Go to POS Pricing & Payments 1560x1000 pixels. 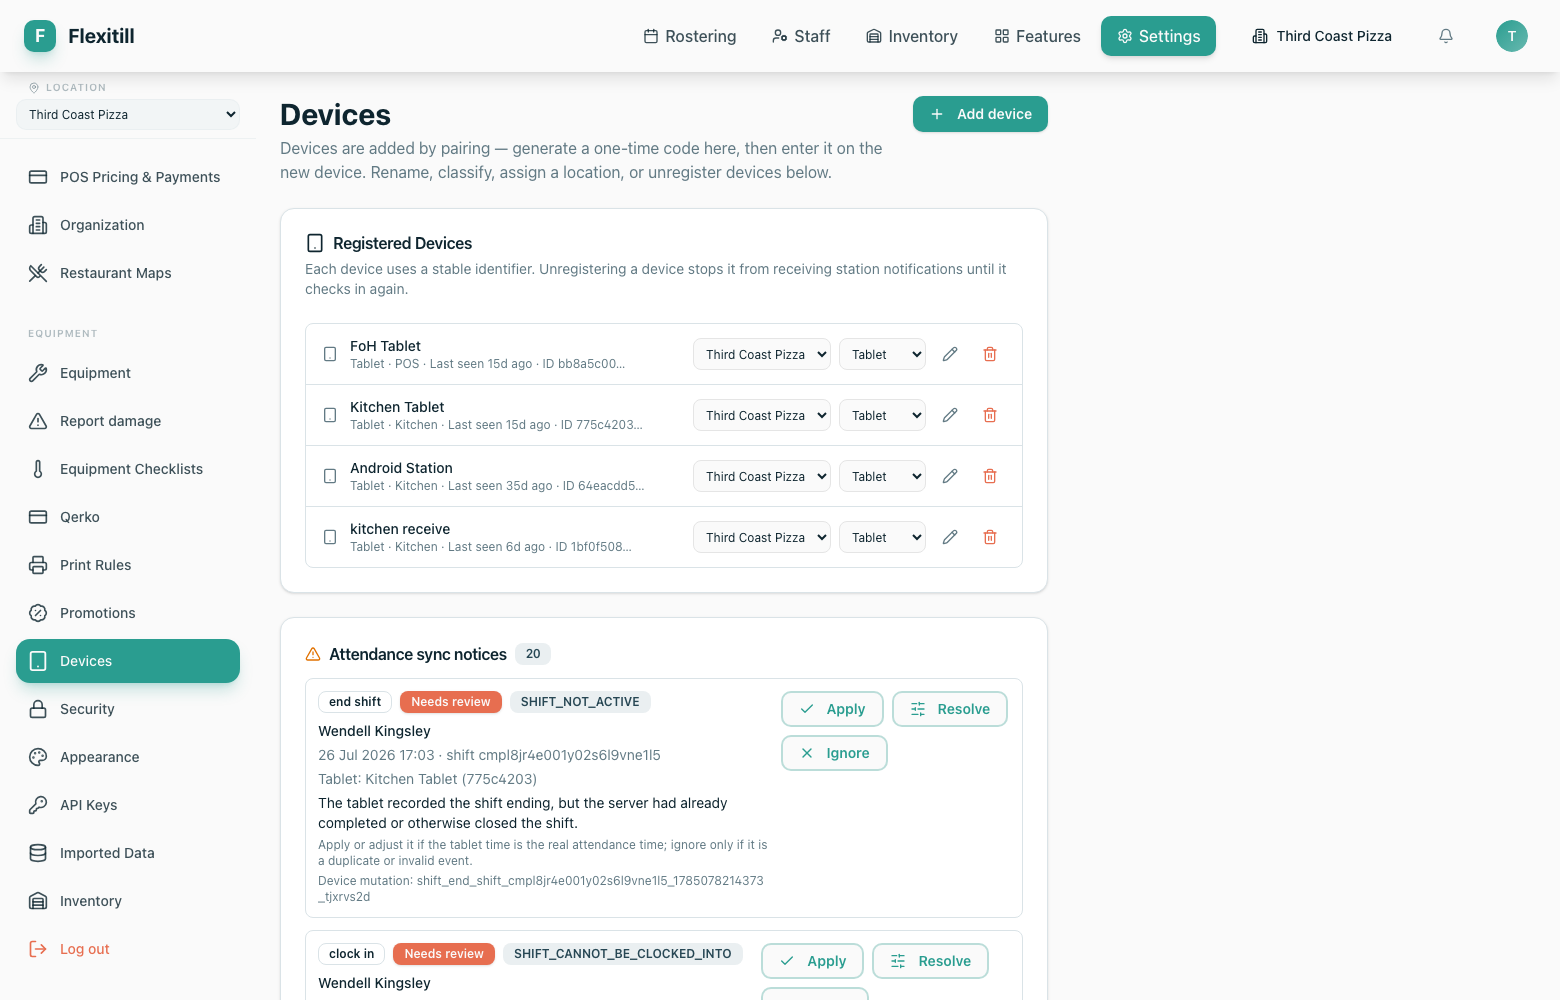(x=128, y=177)
